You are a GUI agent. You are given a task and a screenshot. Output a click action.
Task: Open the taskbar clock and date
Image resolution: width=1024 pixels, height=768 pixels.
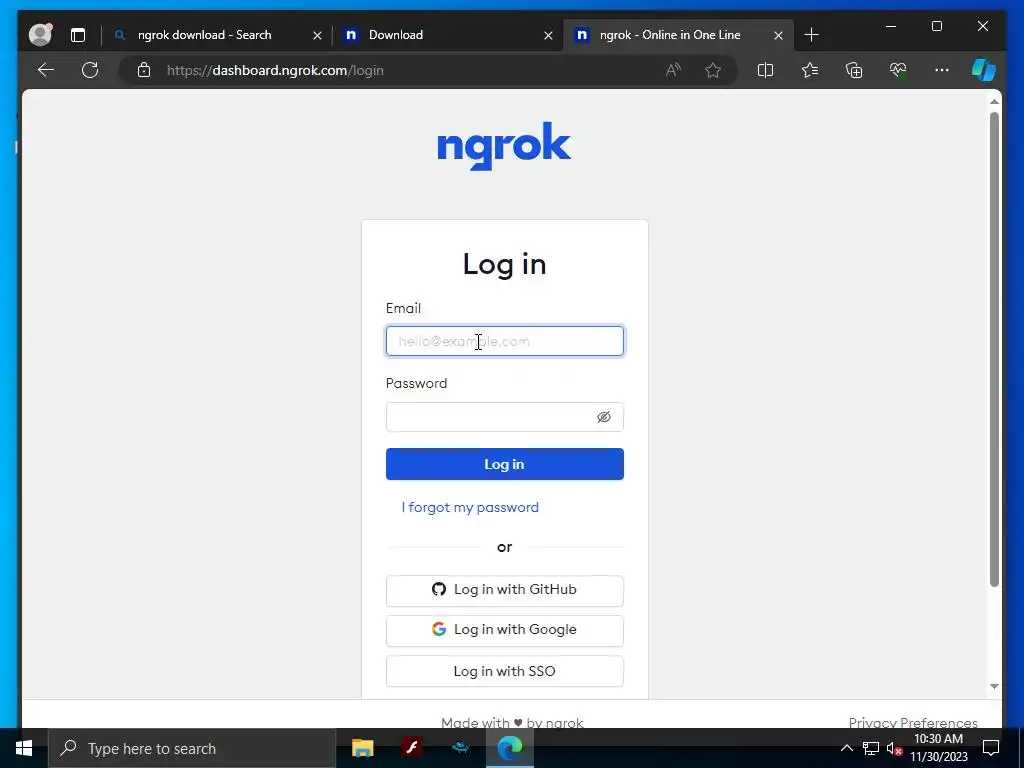(x=939, y=748)
